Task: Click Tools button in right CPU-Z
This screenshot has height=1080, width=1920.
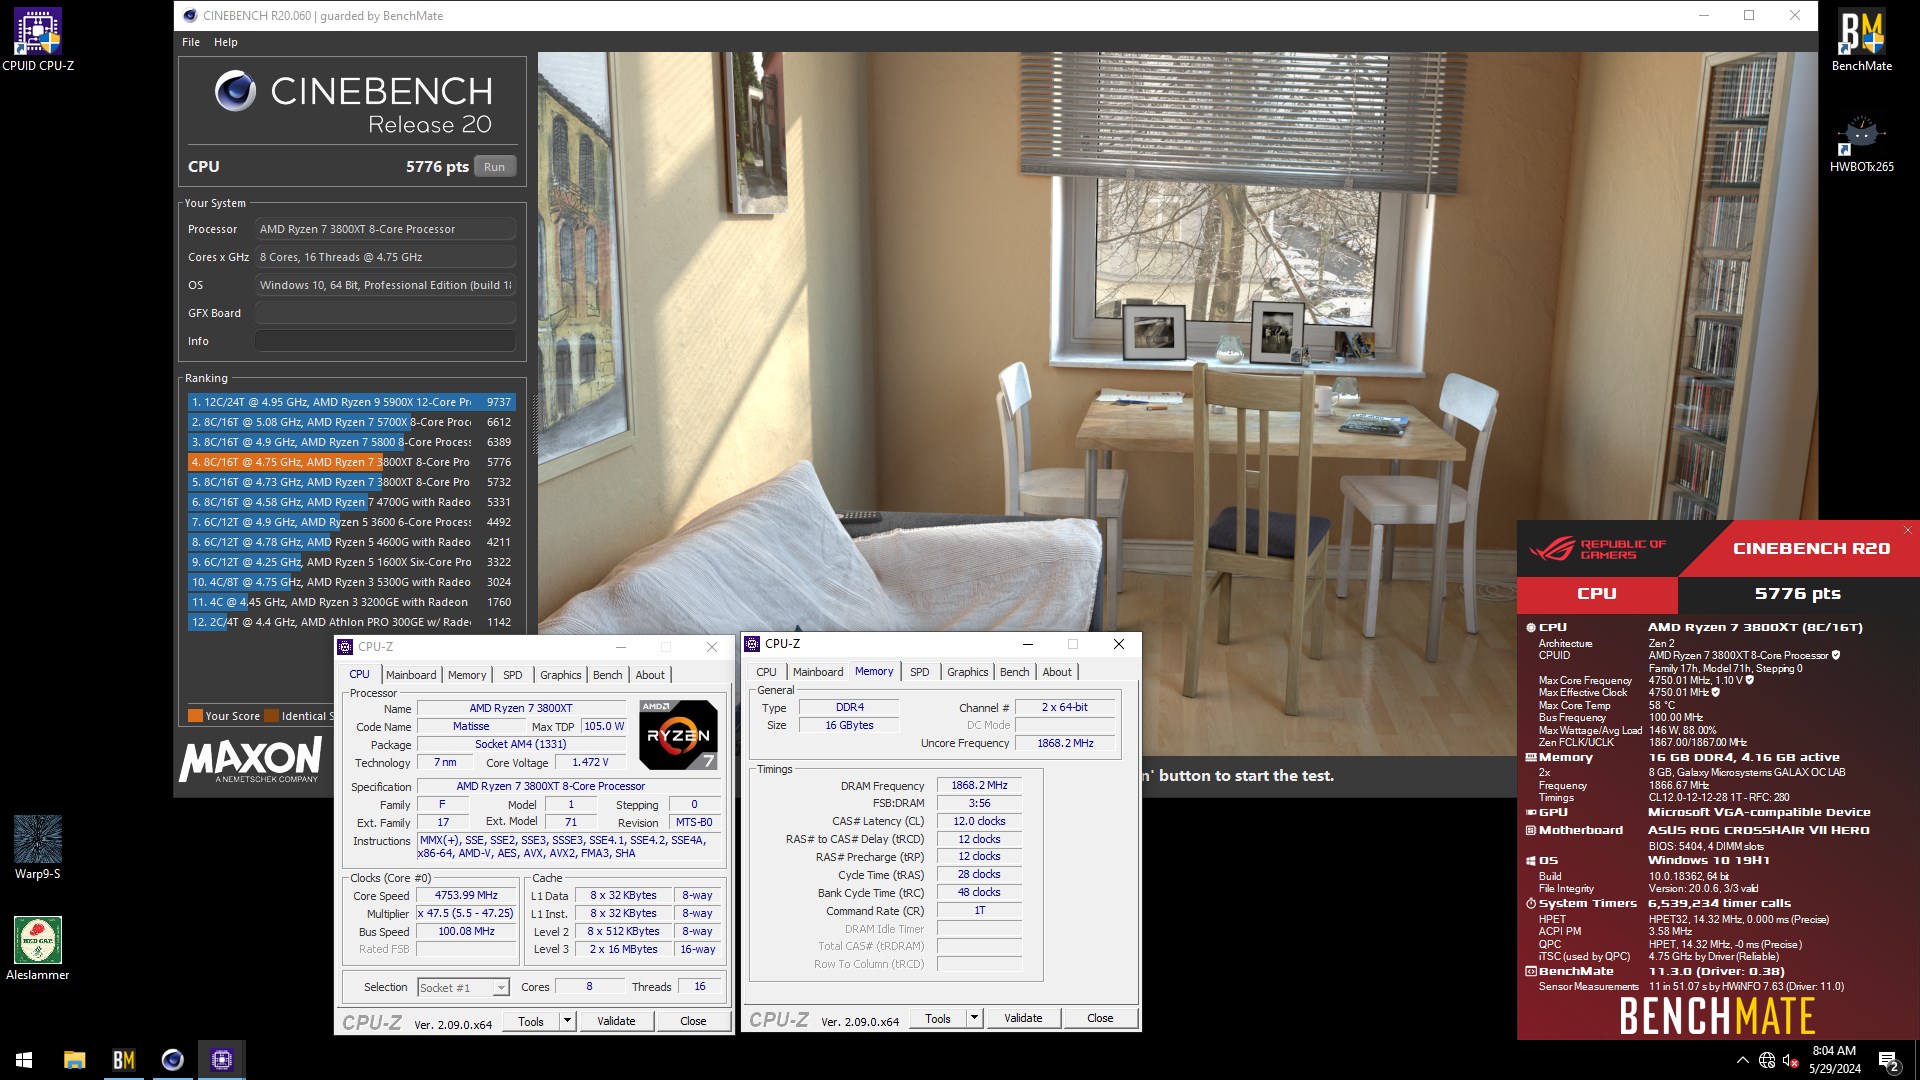Action: point(938,1018)
